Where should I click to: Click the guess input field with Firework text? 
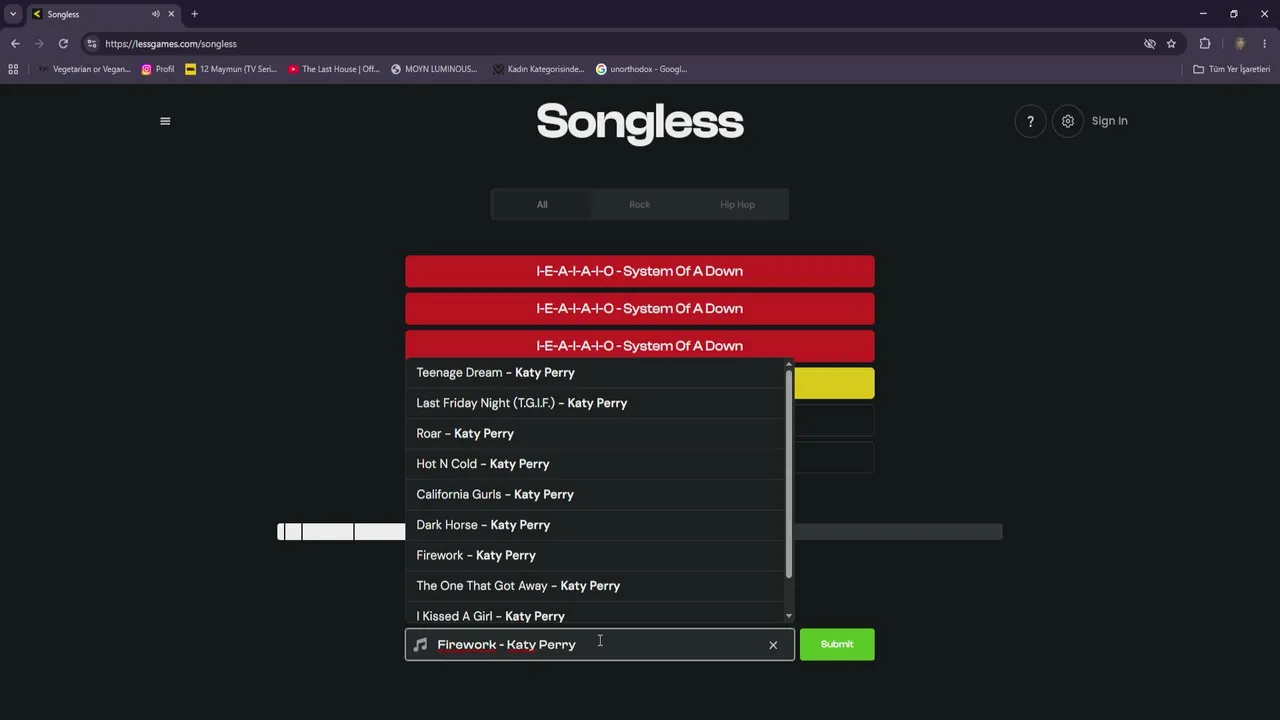point(600,645)
